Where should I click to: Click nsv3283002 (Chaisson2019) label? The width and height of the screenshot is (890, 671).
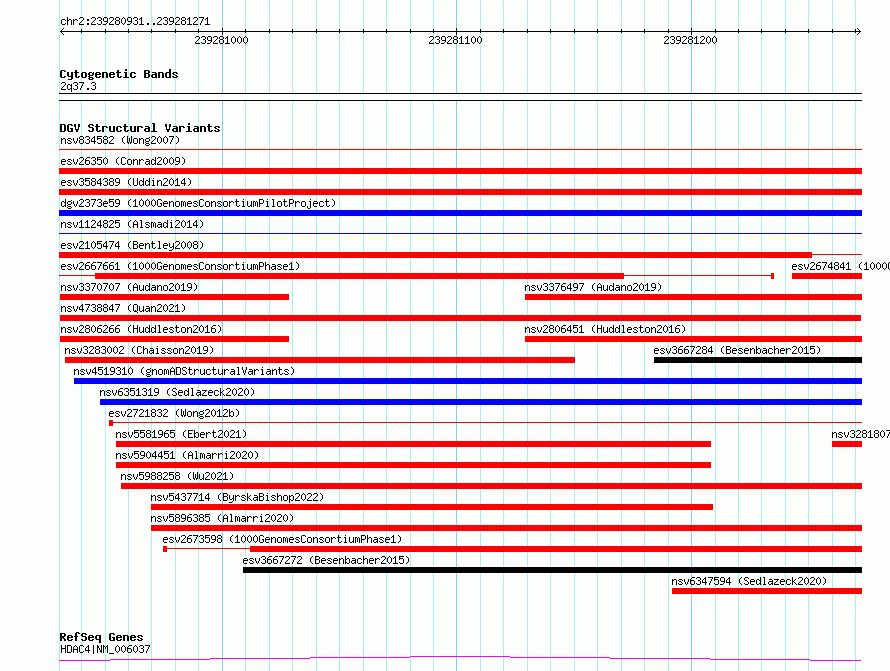(x=139, y=350)
